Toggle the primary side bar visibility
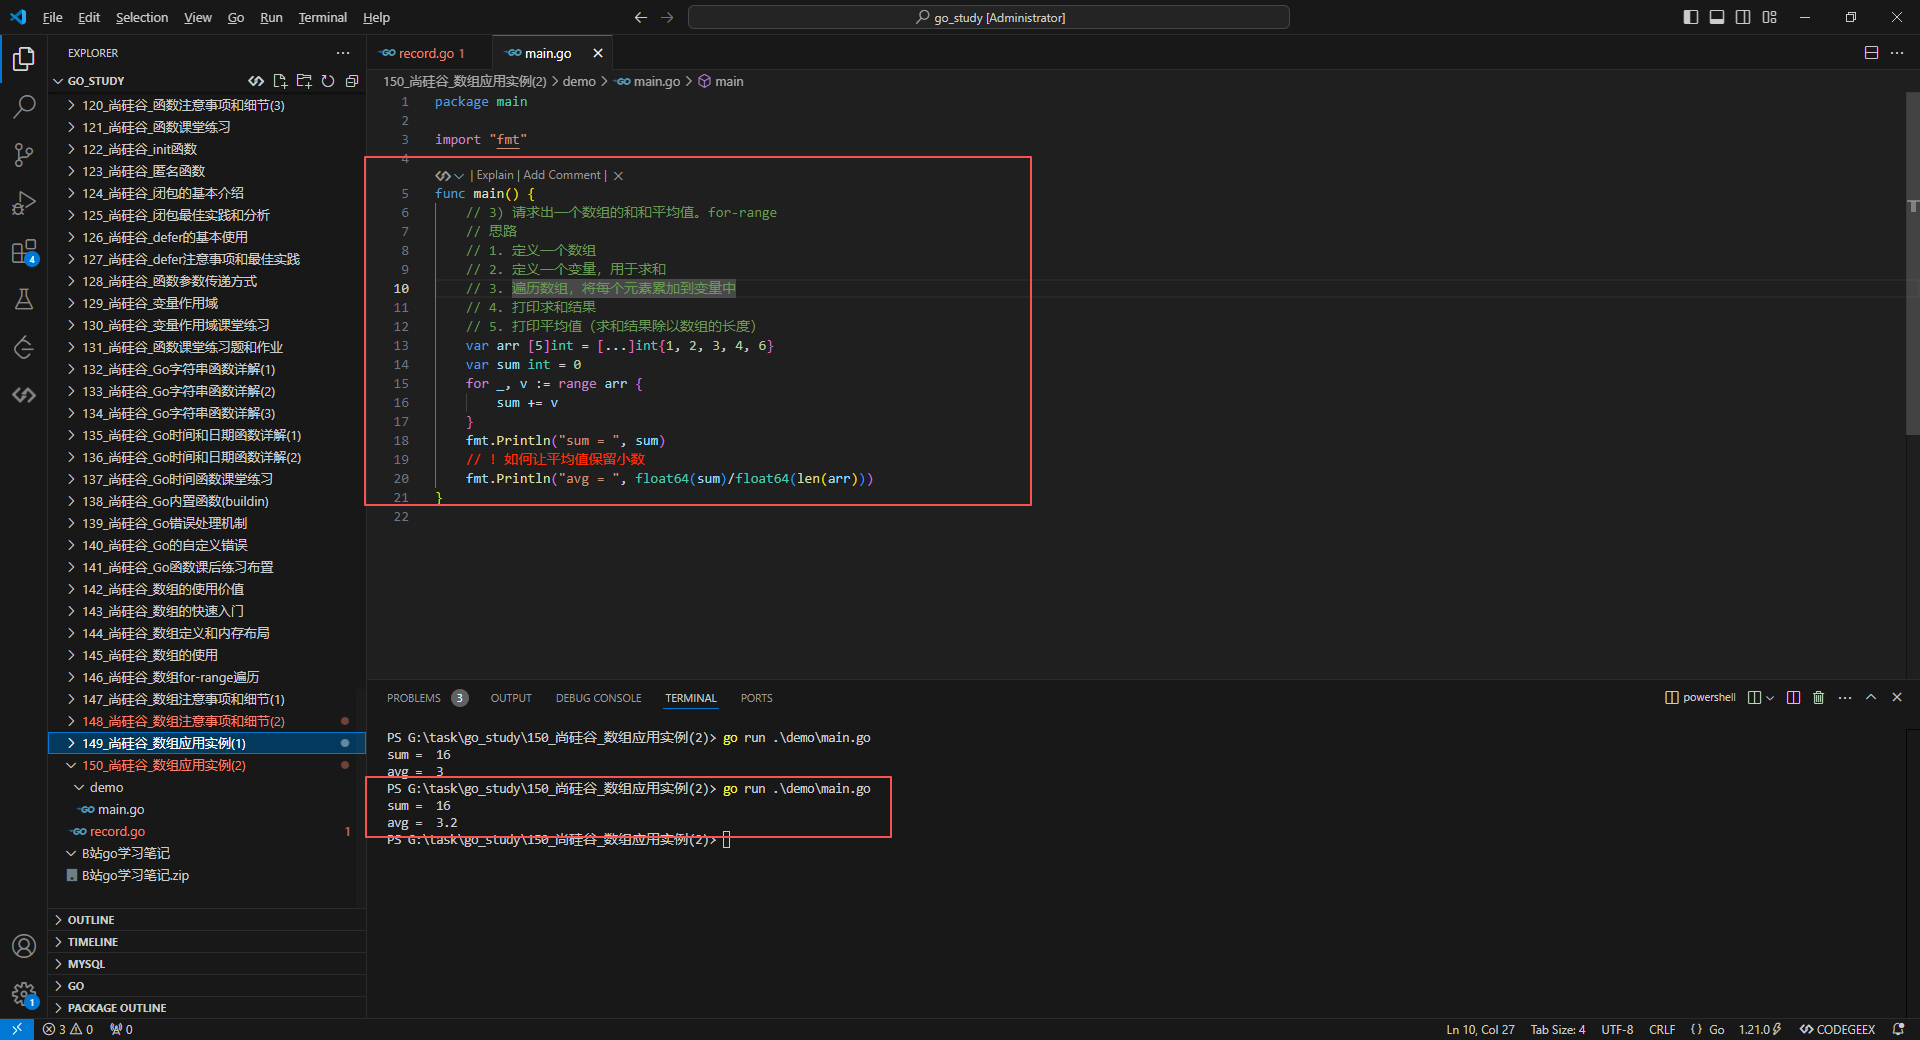This screenshot has width=1920, height=1040. (x=1691, y=17)
